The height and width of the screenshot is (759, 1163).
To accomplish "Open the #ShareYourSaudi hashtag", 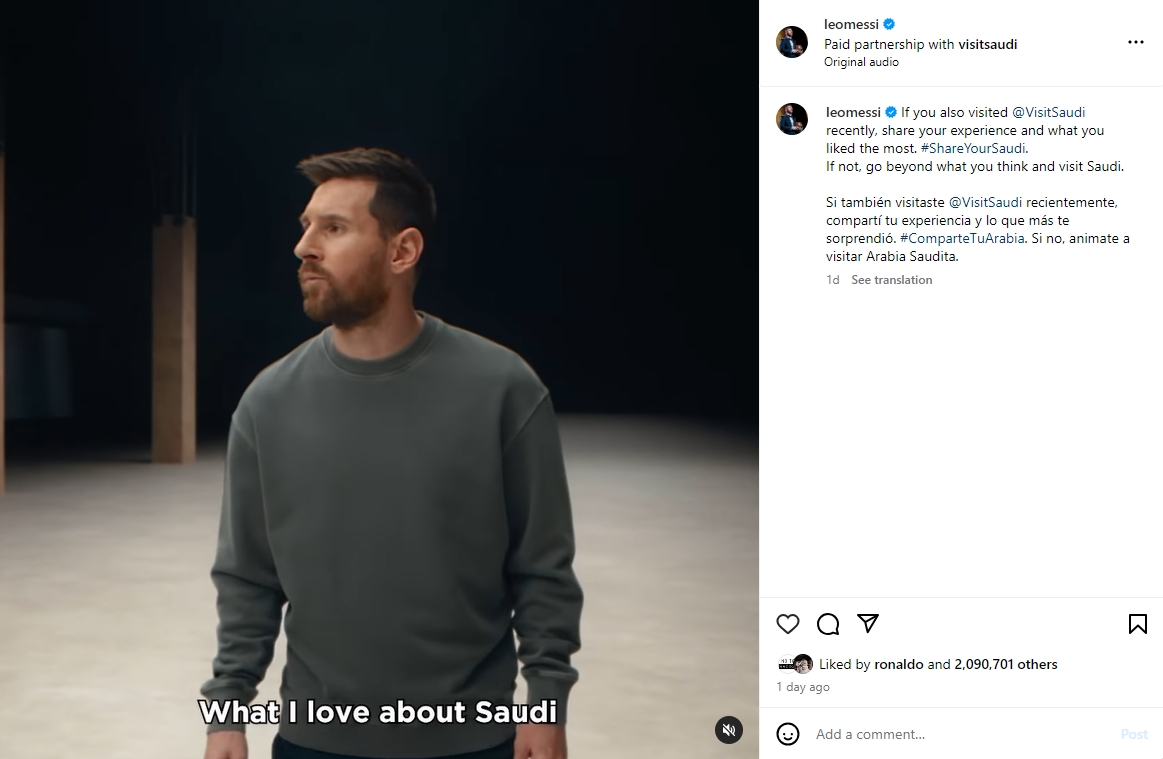I will (973, 149).
